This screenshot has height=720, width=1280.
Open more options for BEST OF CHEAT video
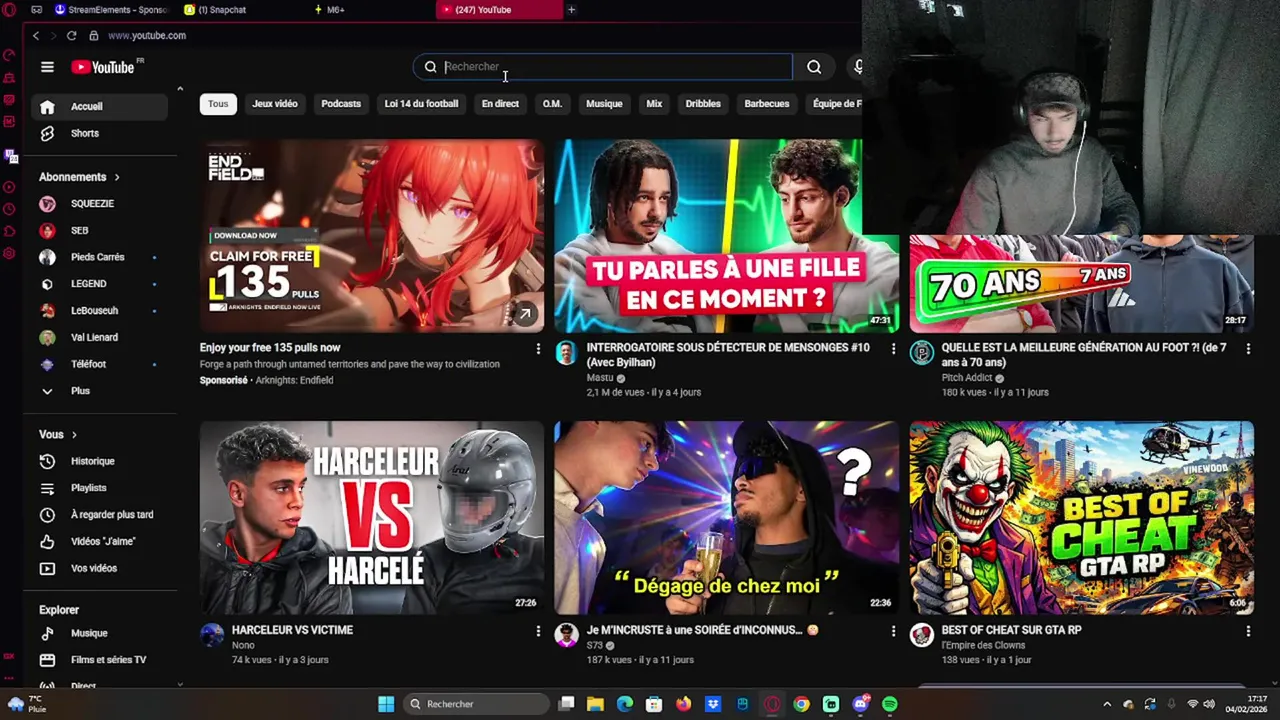point(1248,631)
